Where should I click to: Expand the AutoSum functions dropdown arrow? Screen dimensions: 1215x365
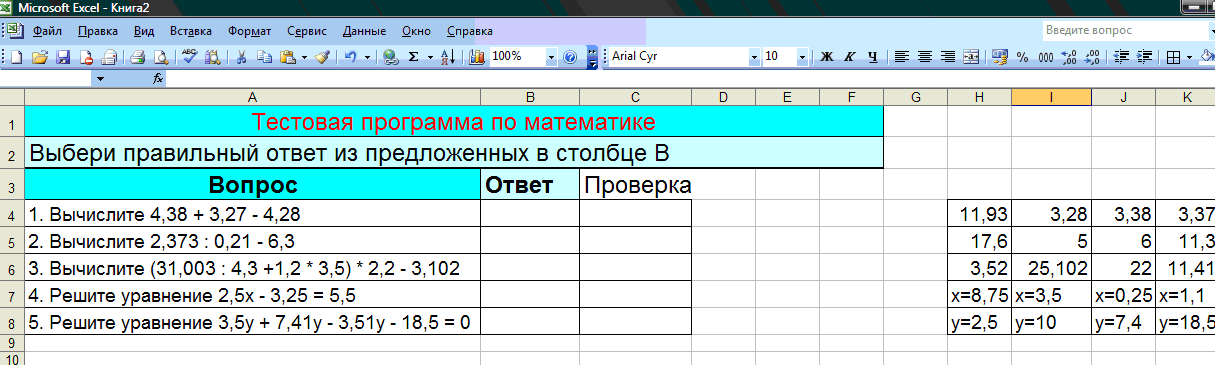click(x=431, y=57)
